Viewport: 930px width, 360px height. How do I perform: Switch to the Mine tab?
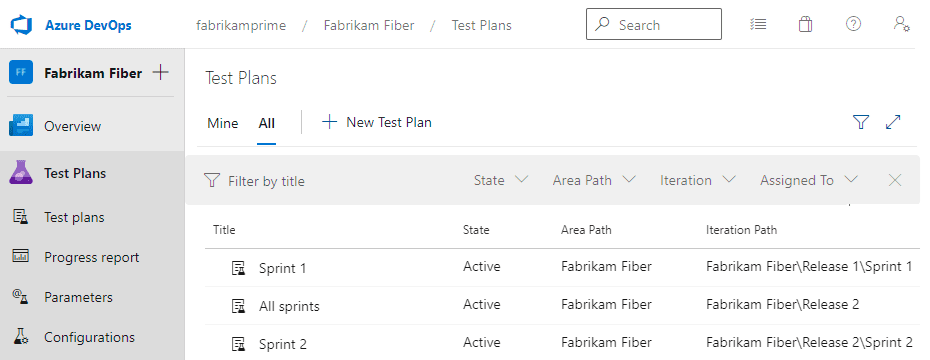click(x=222, y=123)
